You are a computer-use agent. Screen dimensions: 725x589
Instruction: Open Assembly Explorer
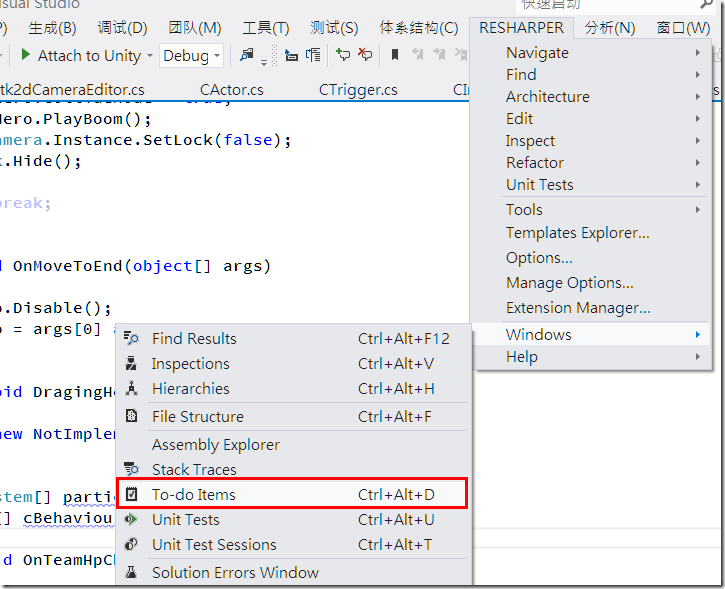point(293,444)
